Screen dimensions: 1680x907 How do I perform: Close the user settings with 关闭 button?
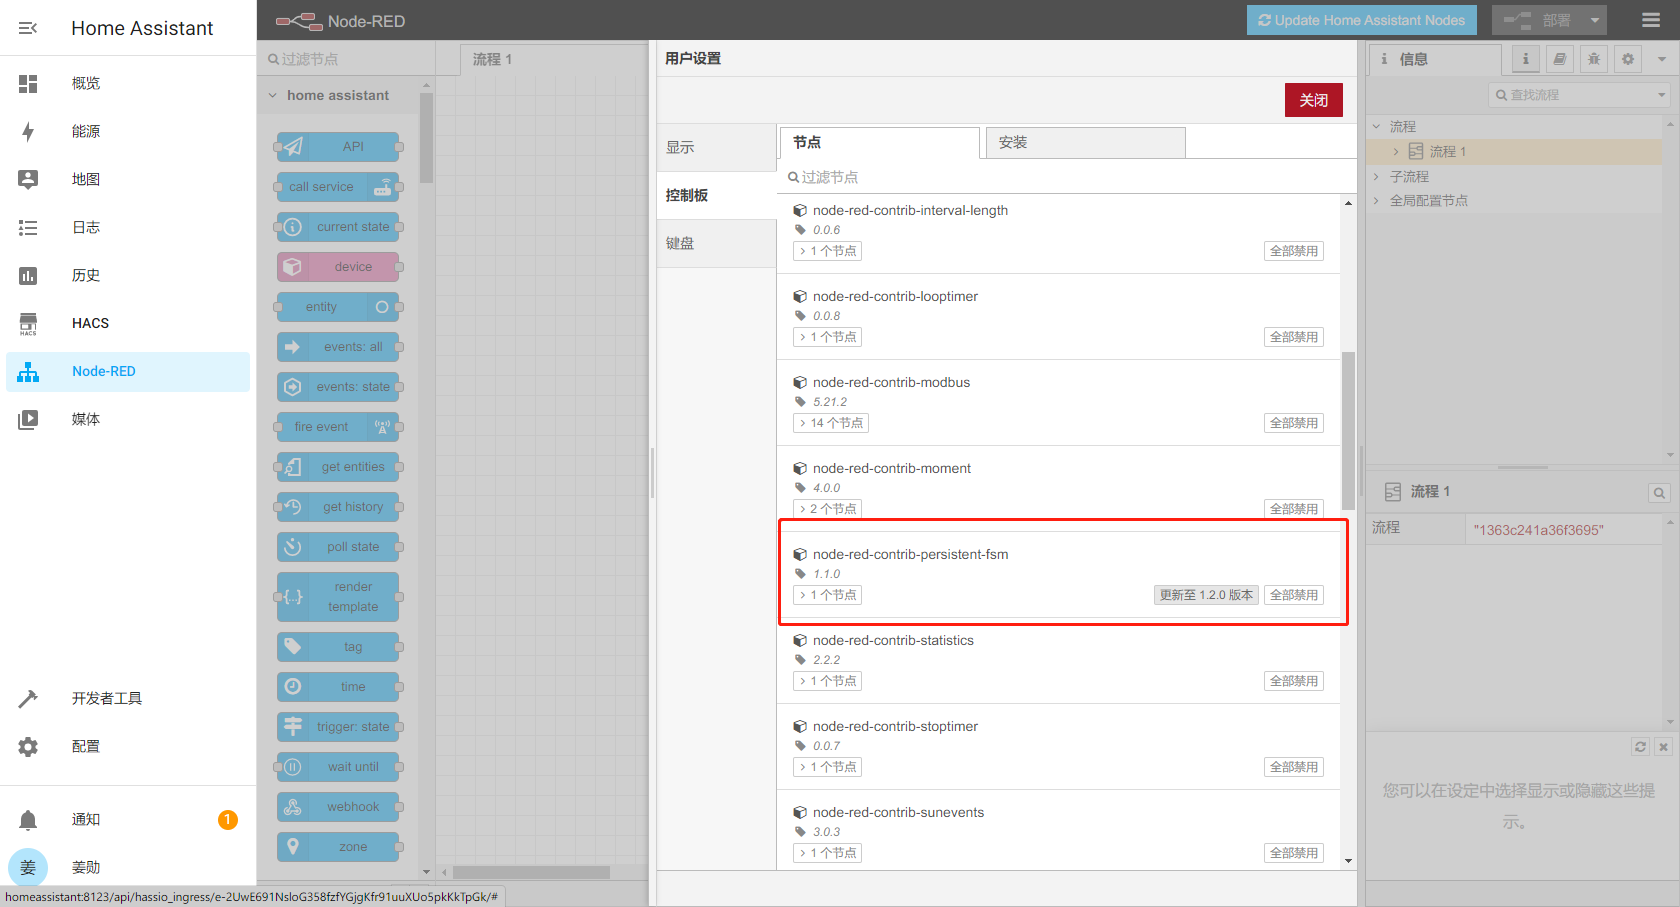(x=1313, y=100)
